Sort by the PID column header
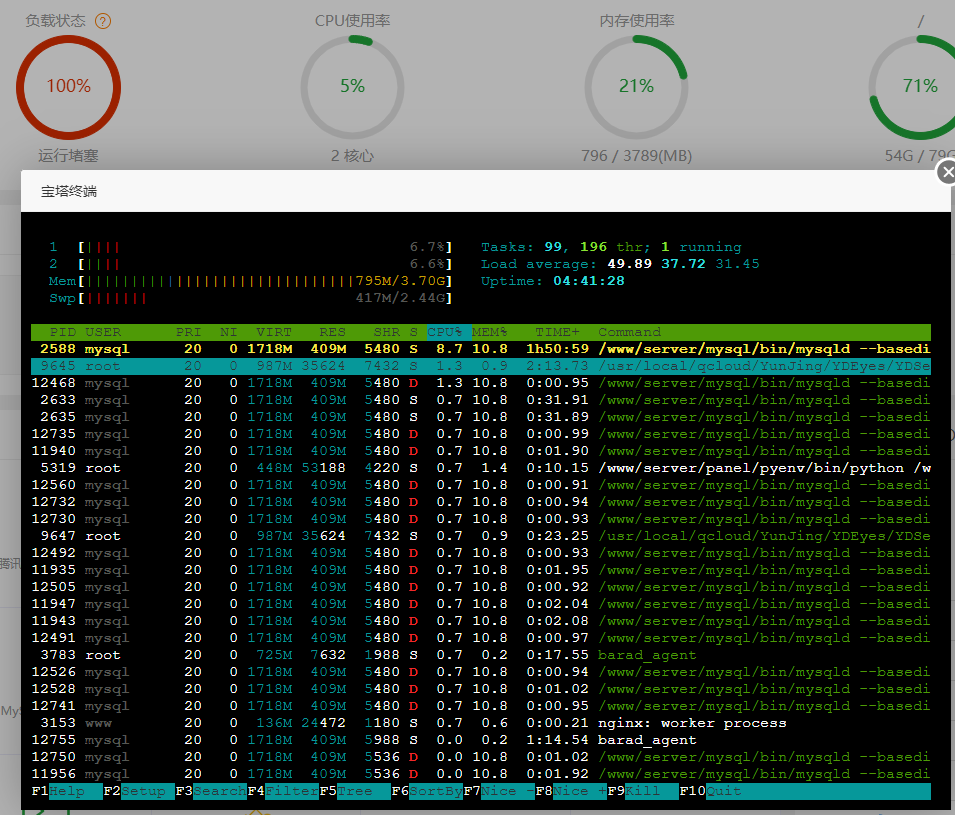Viewport: 955px width, 815px height. click(63, 332)
